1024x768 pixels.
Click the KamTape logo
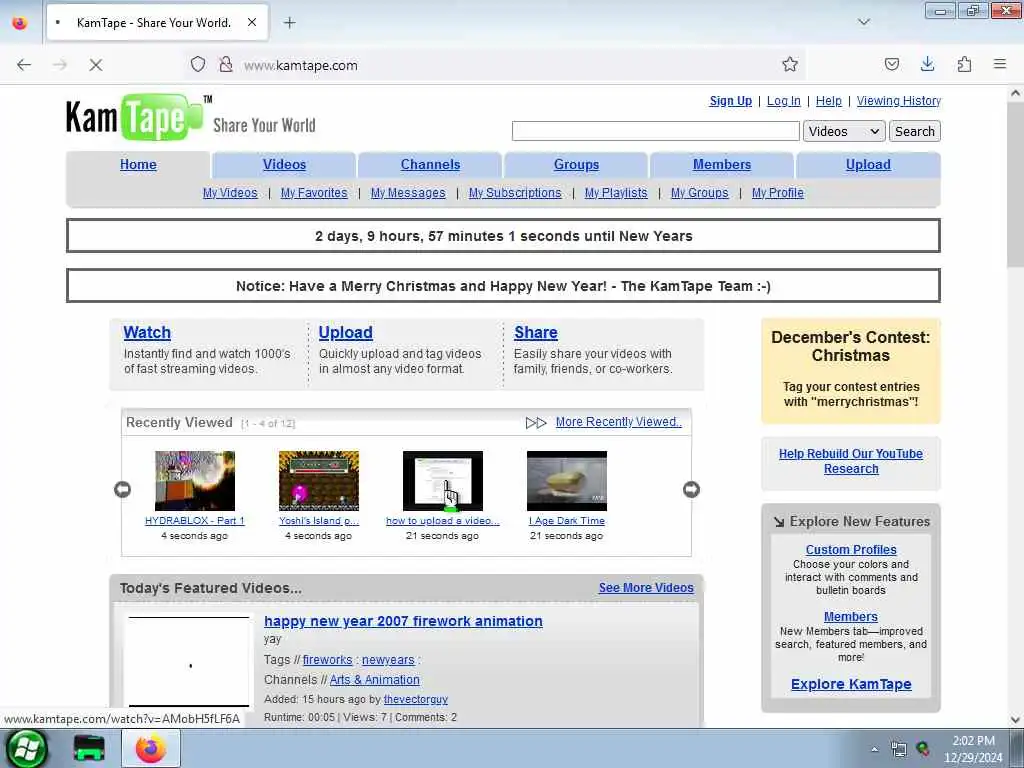click(x=135, y=118)
